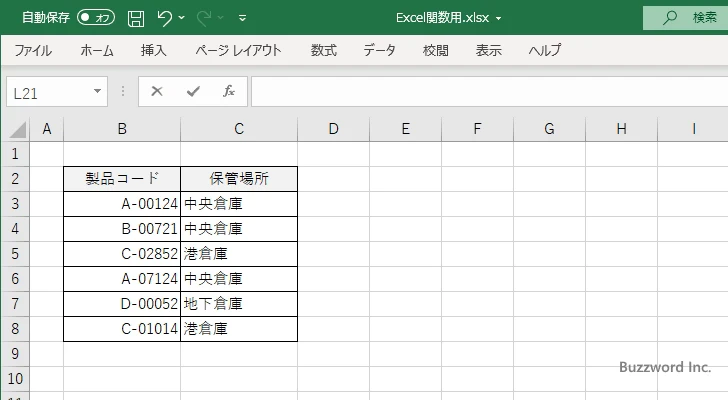Select the 地下倉庫 cell
The width and height of the screenshot is (728, 400).
(239, 304)
